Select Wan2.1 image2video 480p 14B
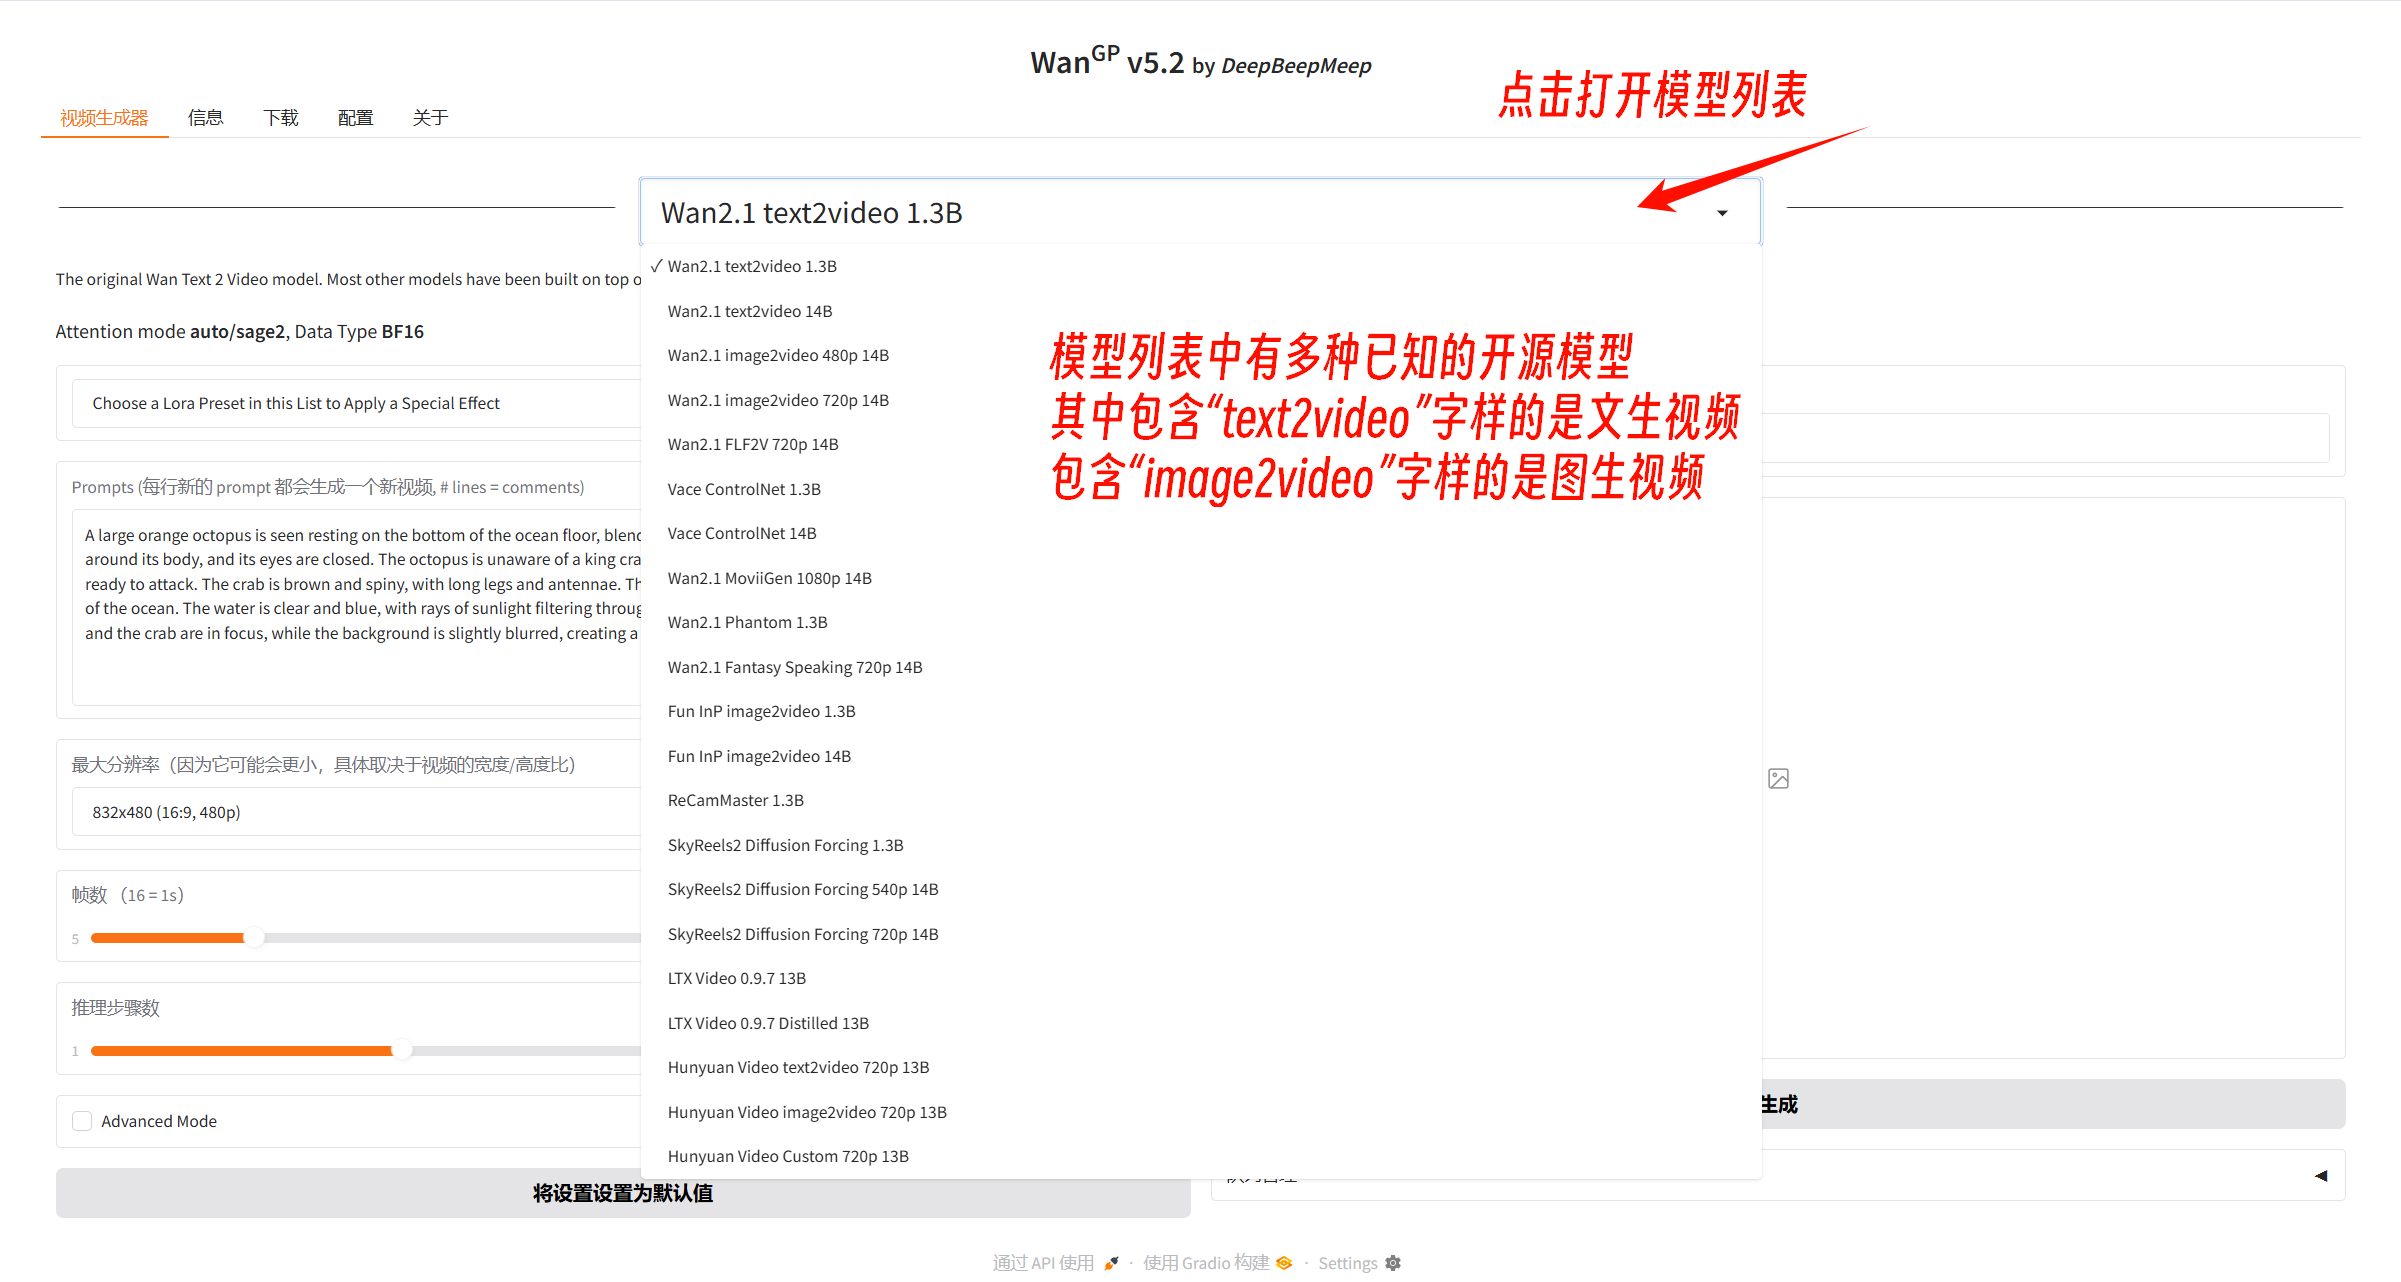Viewport: 2401px width, 1282px height. (1200, 355)
